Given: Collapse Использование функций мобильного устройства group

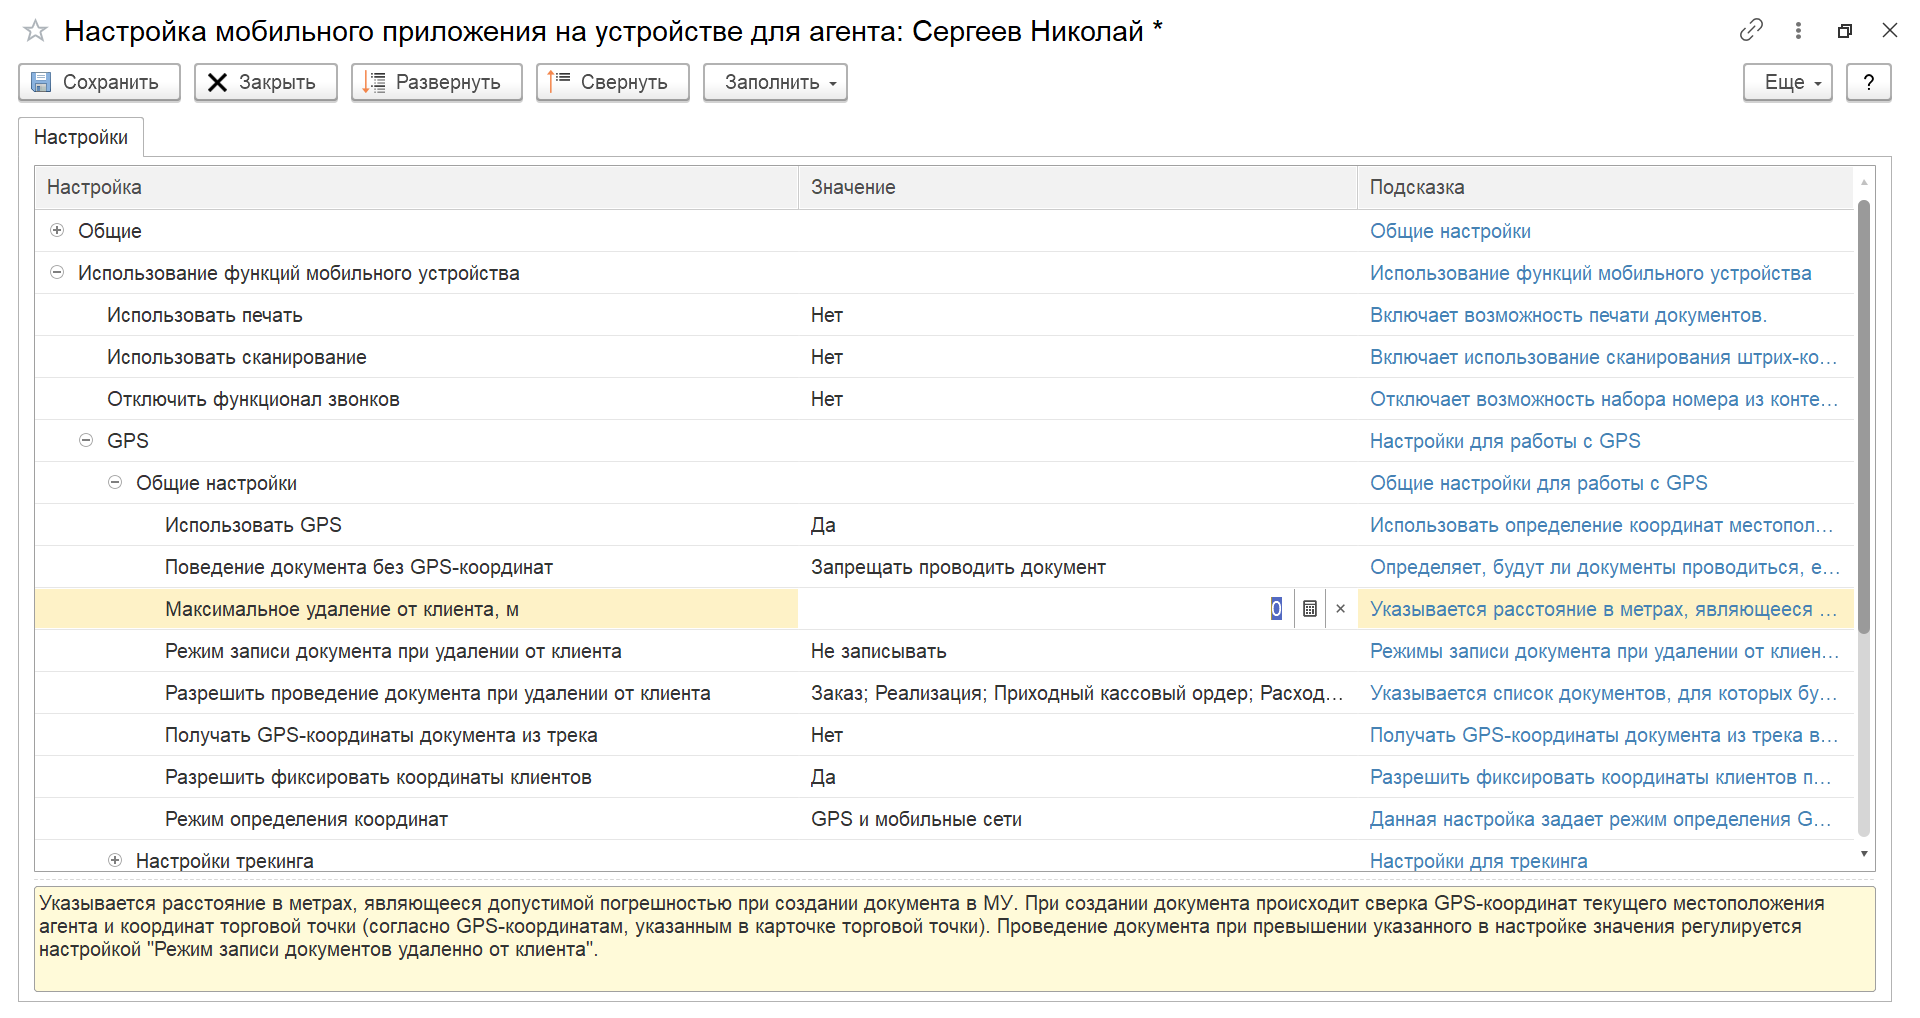Looking at the screenshot, I should pos(57,272).
